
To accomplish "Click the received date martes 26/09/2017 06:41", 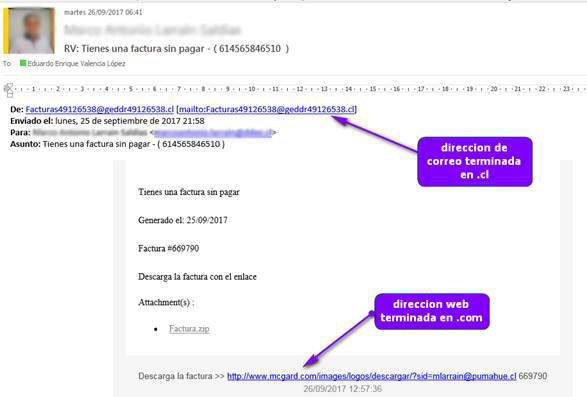I will [103, 12].
